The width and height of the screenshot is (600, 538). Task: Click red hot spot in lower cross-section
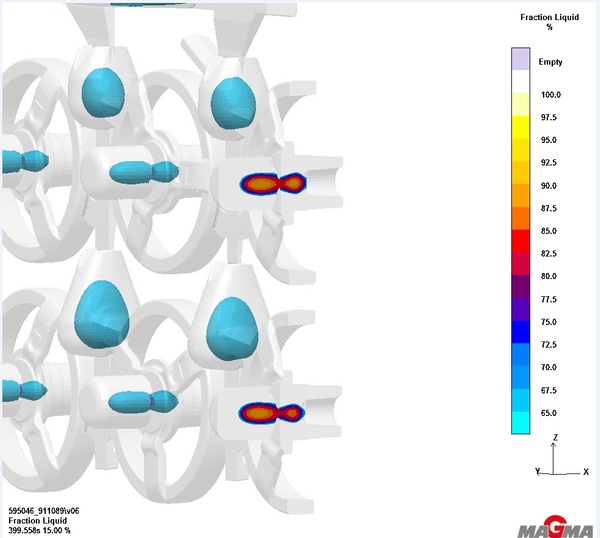point(258,412)
